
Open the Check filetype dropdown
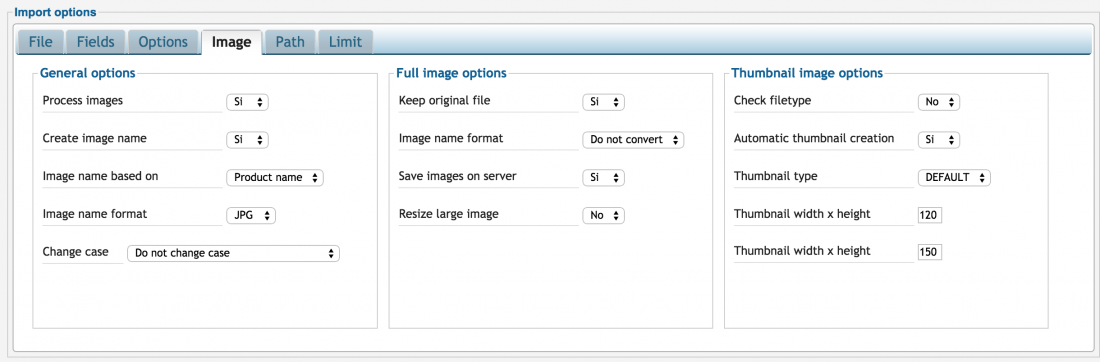coord(939,102)
